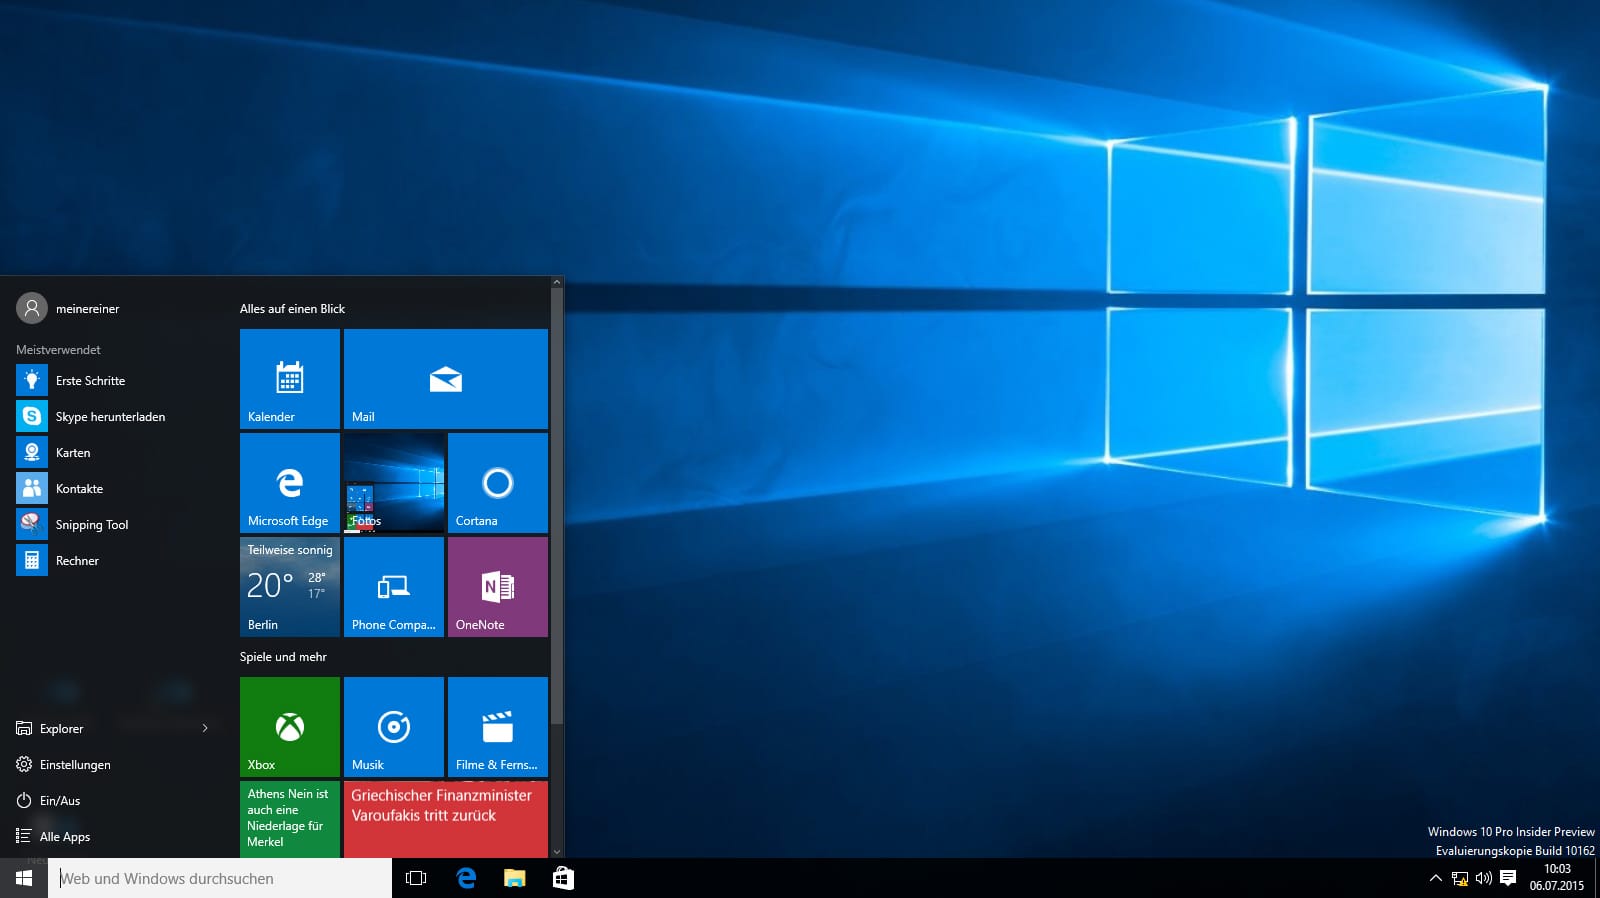Click the meinereiner user account avatar
This screenshot has height=898, width=1600.
tap(32, 308)
